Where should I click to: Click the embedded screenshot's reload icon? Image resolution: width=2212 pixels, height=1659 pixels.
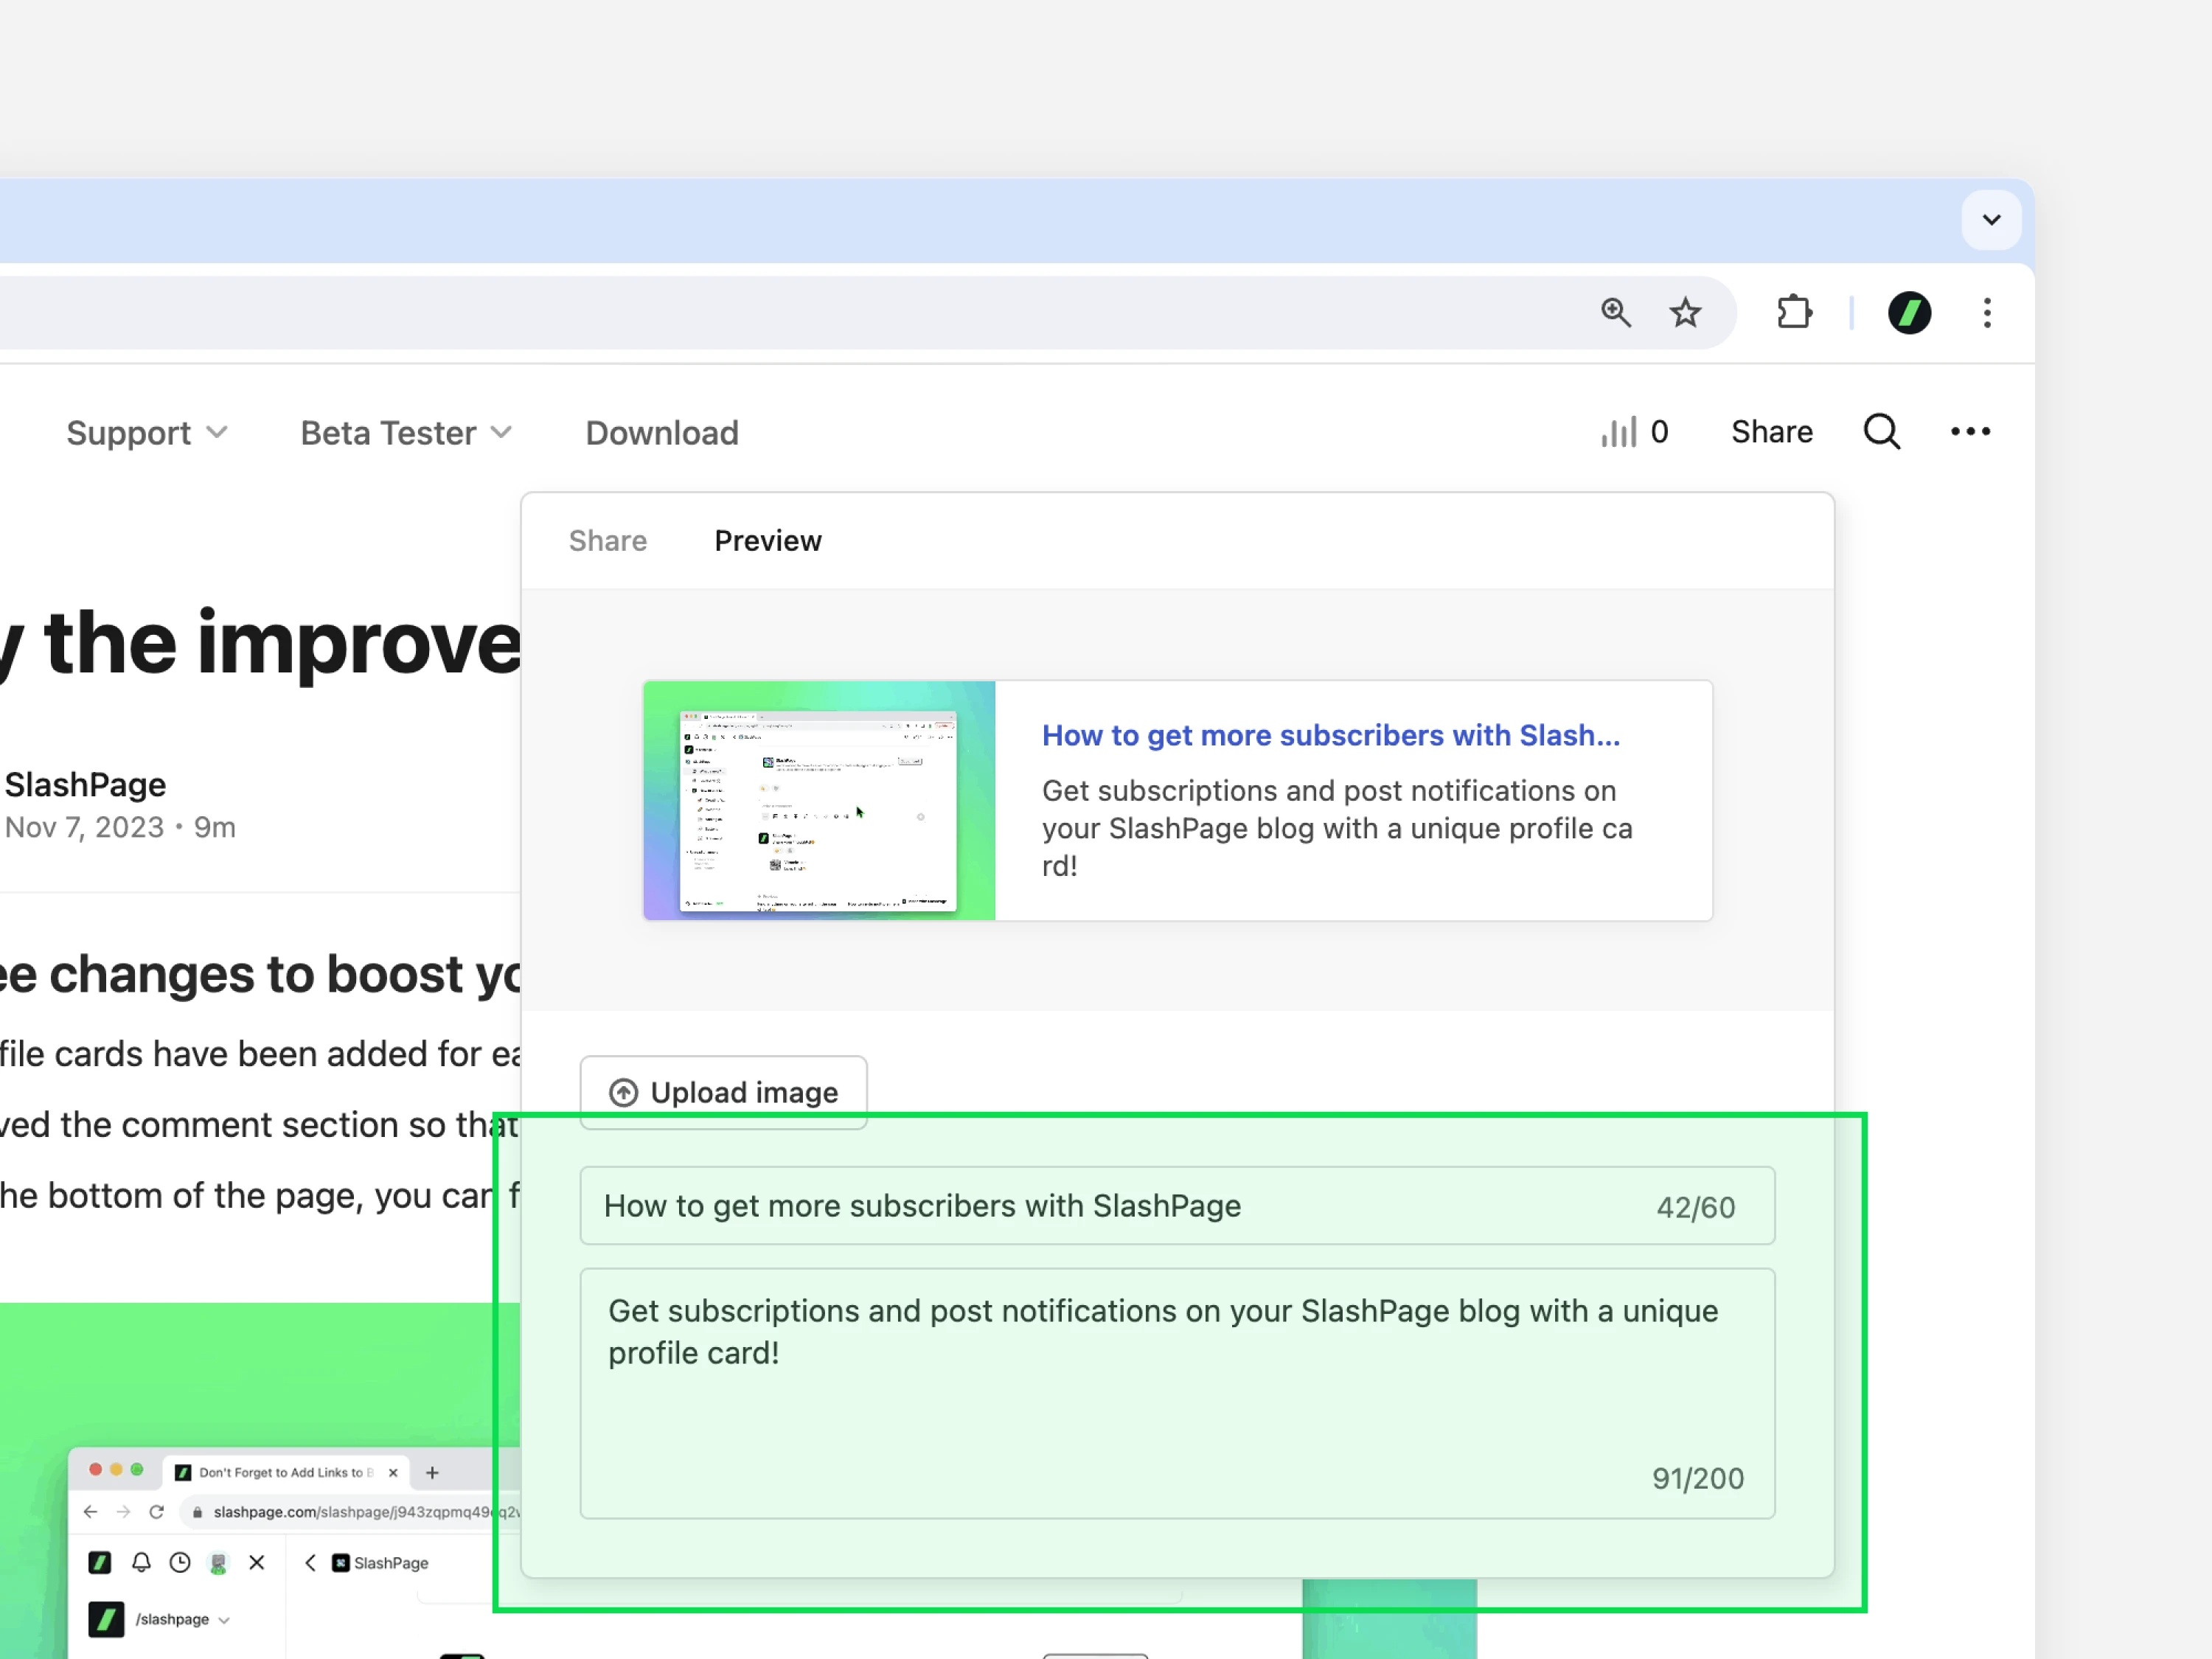[x=156, y=1511]
